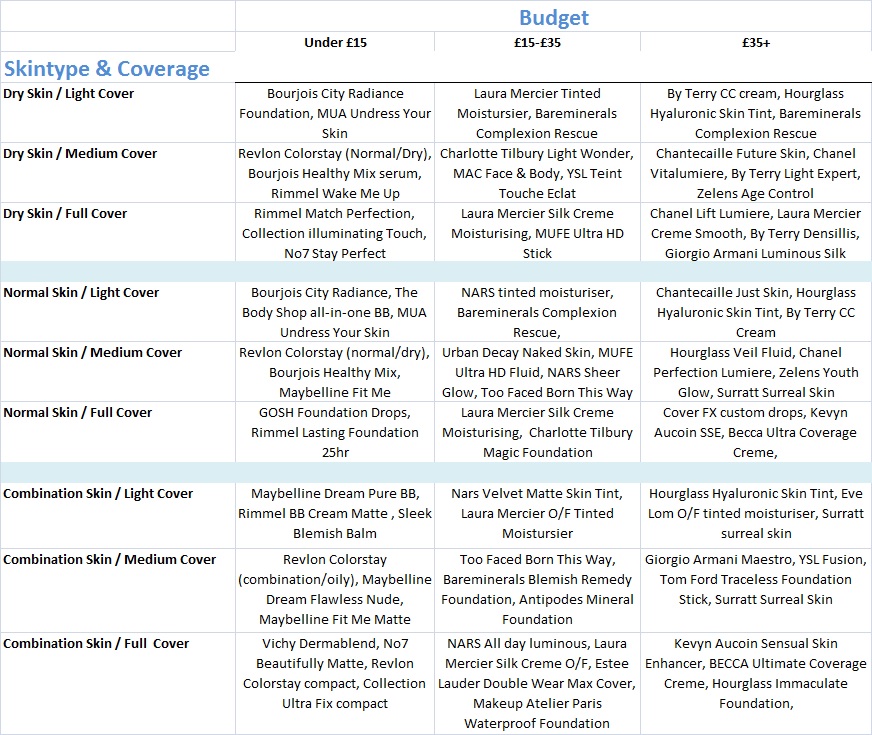Click the cell with 'Bareminerals Blemish Remedy Foundation'

click(537, 591)
